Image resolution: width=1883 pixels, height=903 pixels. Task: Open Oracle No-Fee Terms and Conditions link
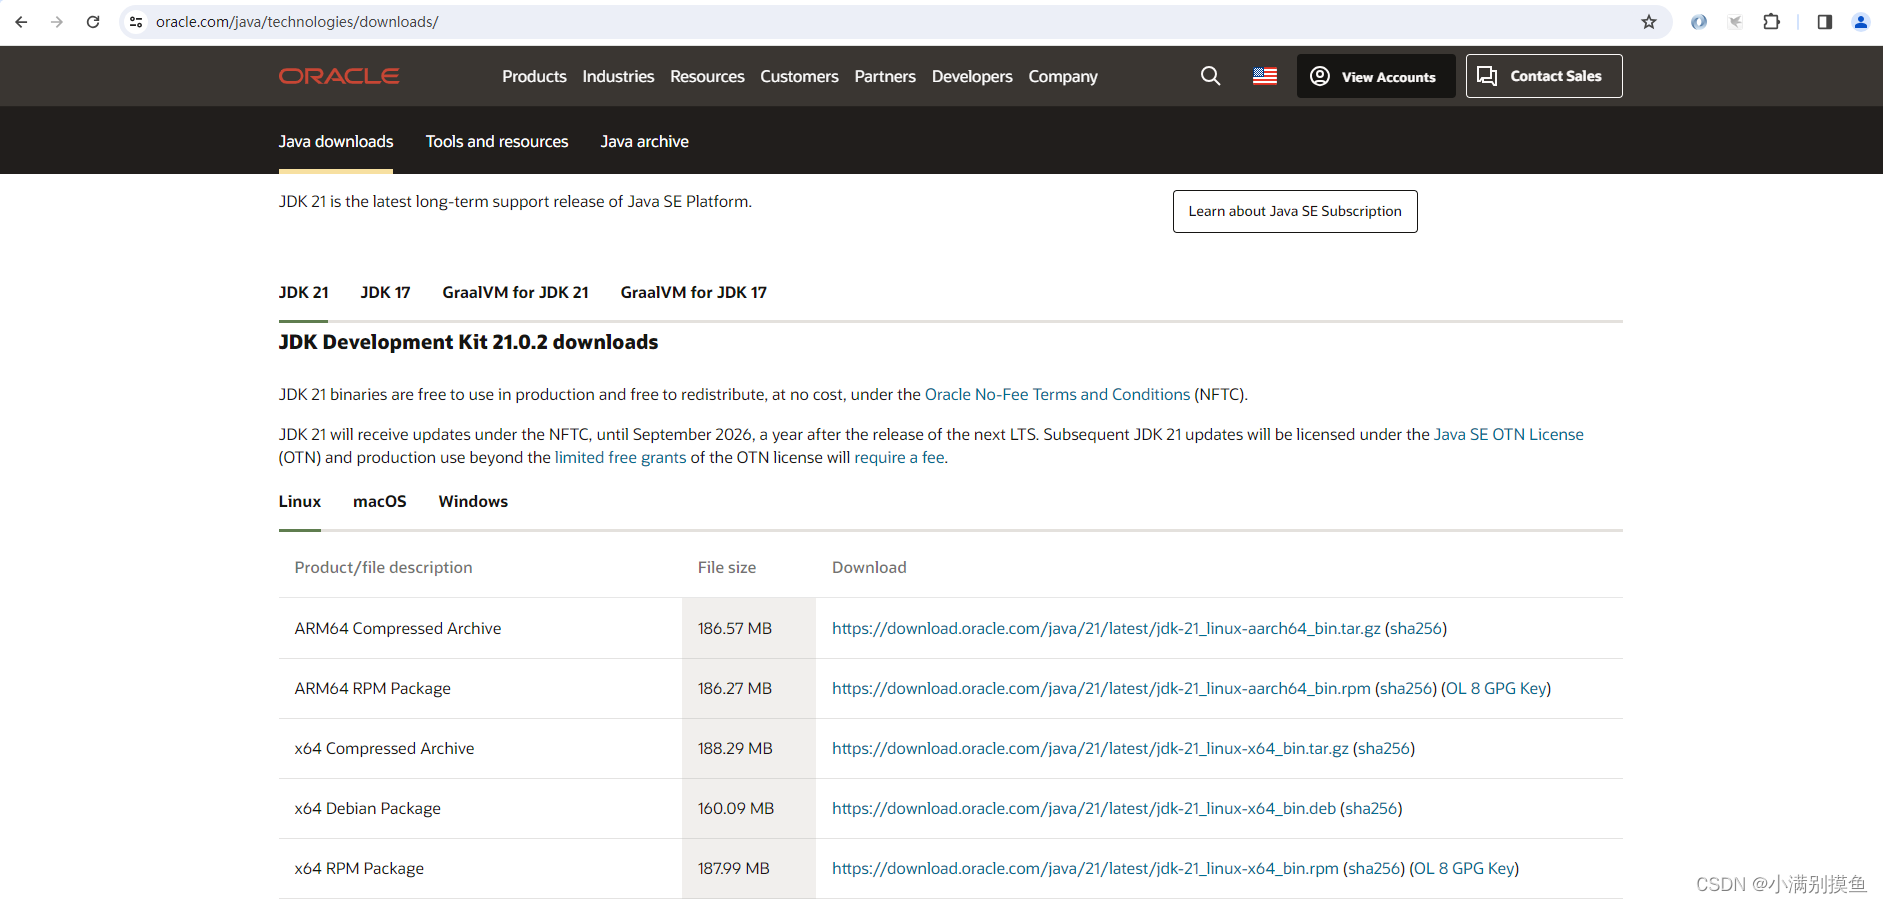click(1057, 394)
